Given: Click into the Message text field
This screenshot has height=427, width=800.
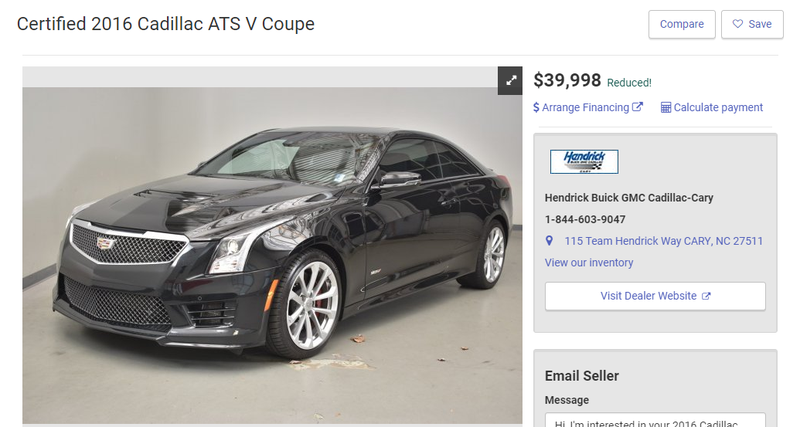Looking at the screenshot, I should click(655, 420).
